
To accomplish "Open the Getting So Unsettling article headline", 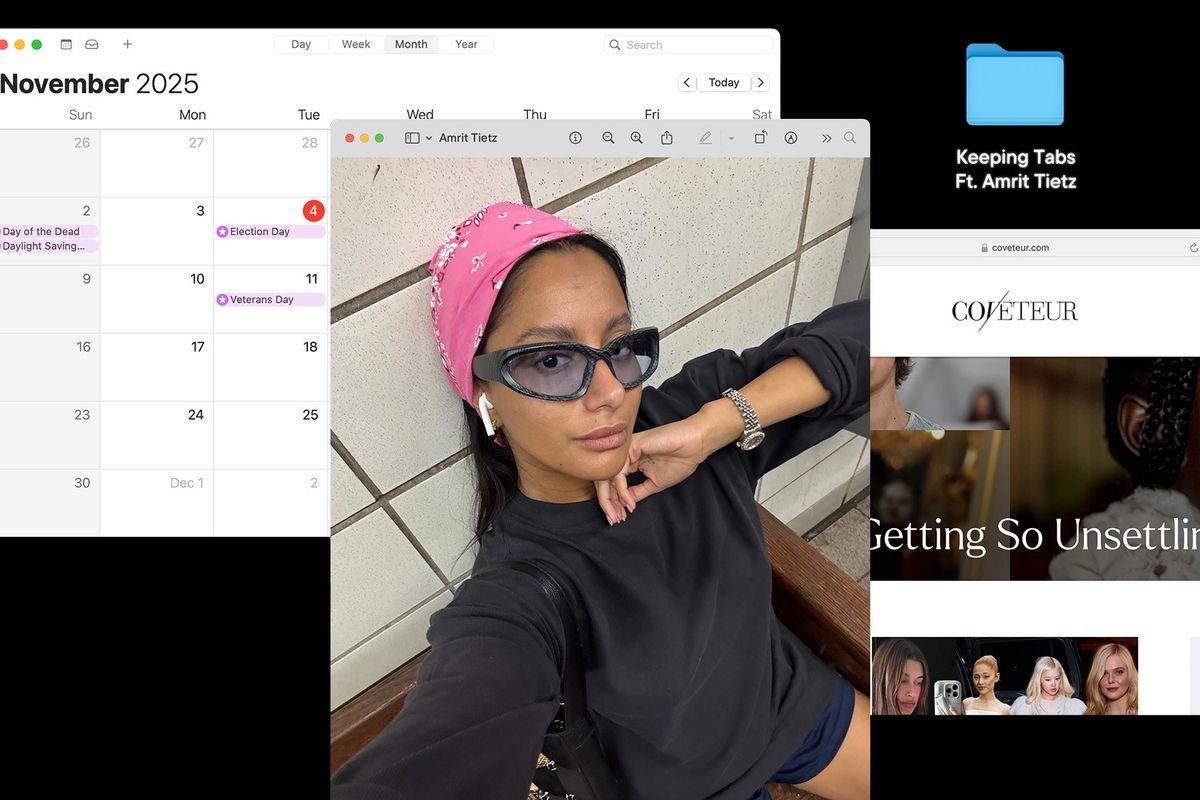I will (x=1030, y=536).
